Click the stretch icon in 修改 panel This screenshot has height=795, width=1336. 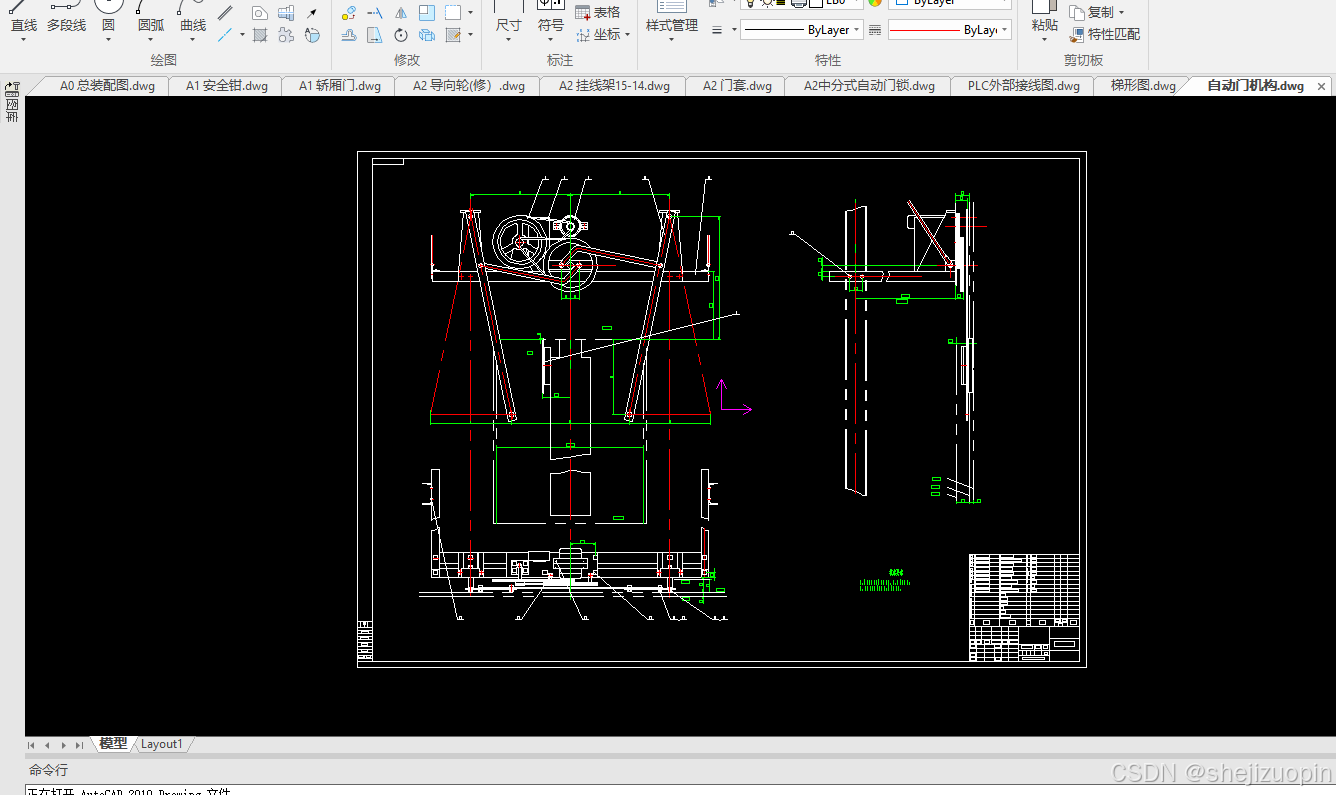(x=375, y=35)
